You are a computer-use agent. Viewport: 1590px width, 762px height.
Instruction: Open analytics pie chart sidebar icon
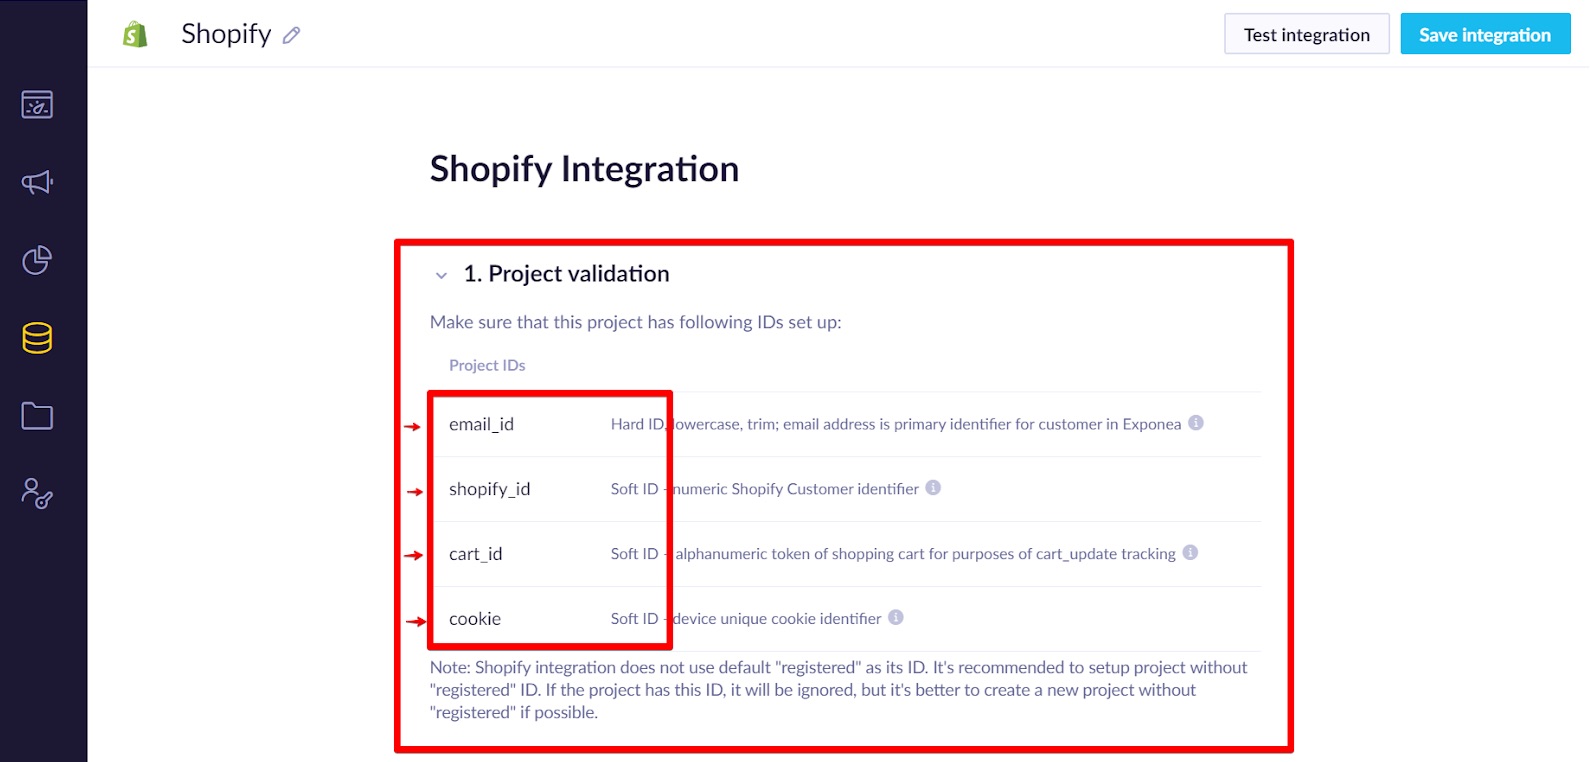pyautogui.click(x=37, y=260)
